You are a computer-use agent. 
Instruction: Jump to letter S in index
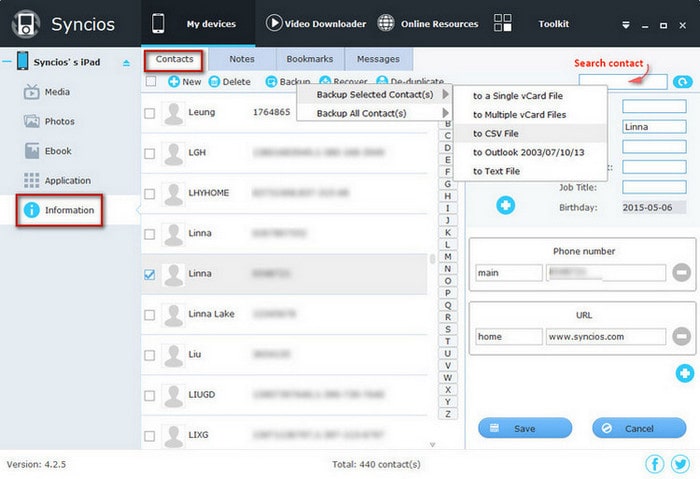(x=447, y=329)
